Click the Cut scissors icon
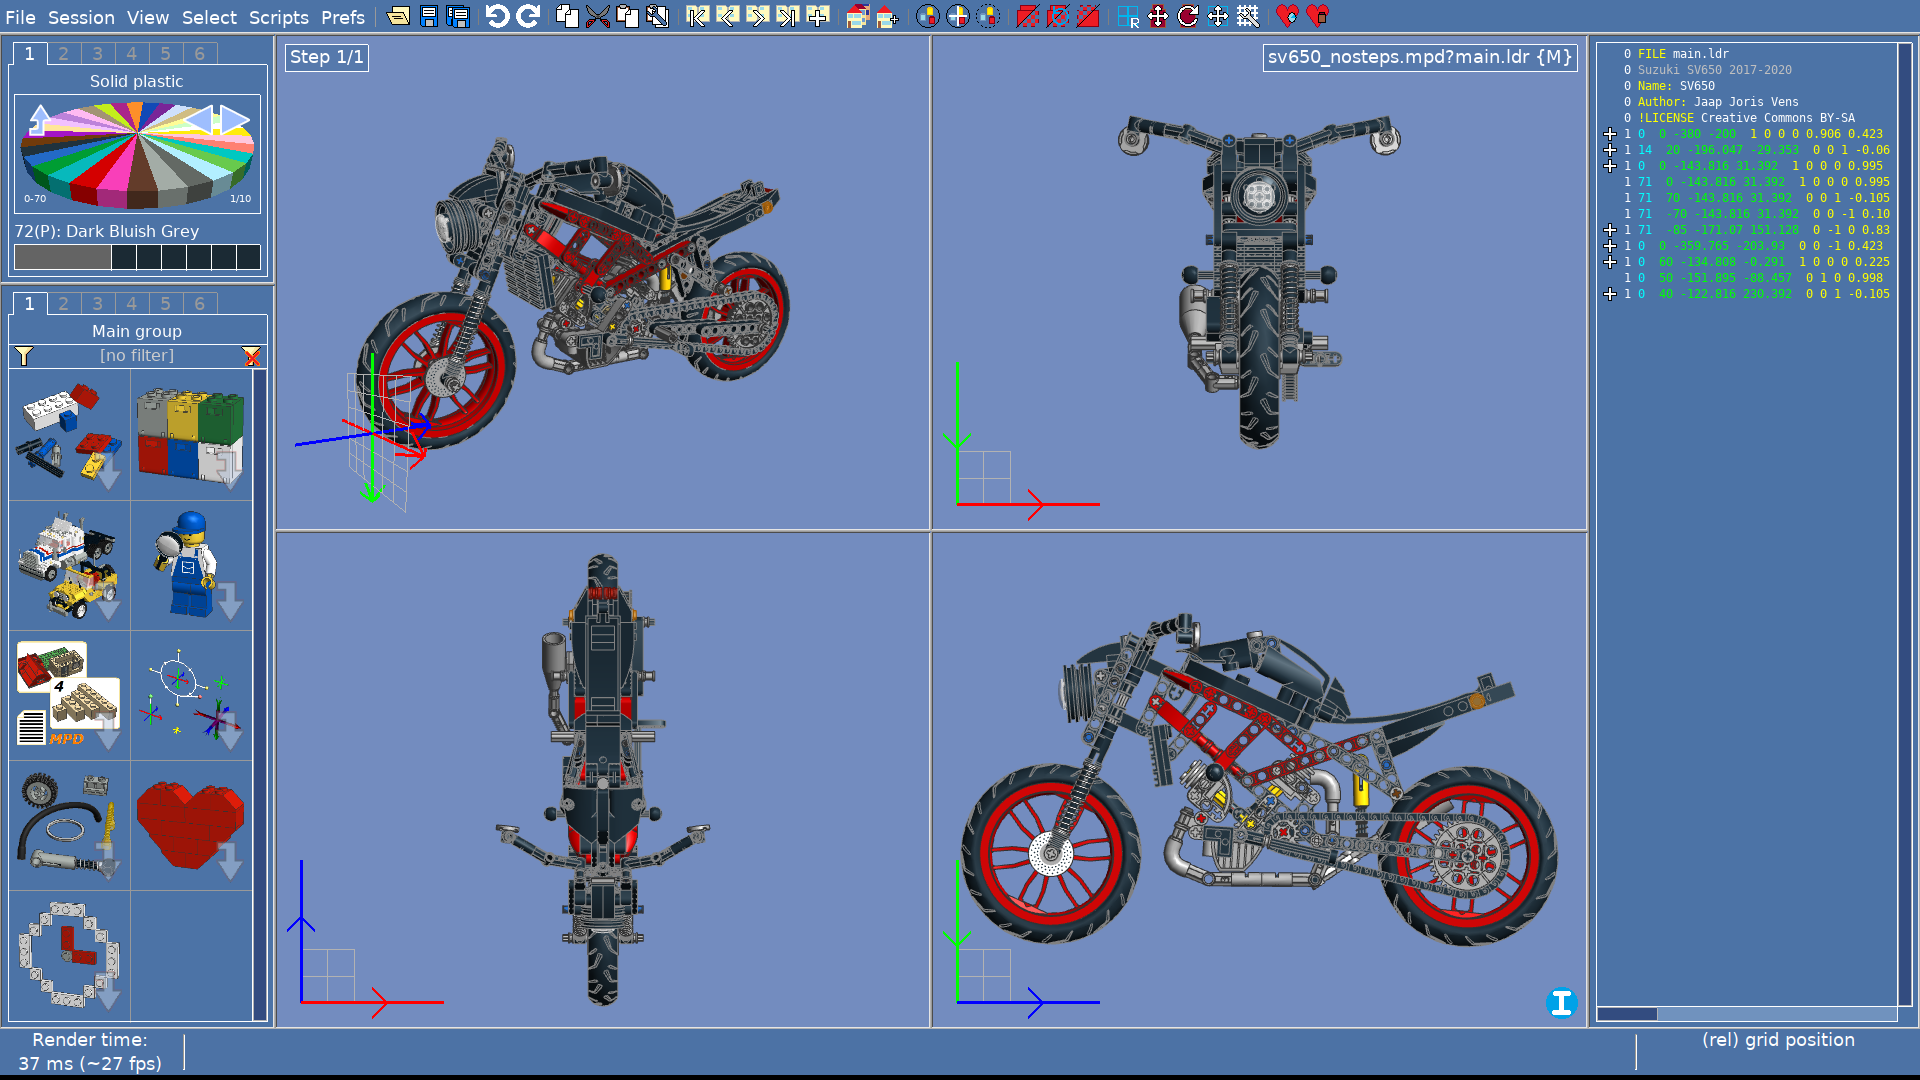Screen dimensions: 1920x1080 (597, 16)
